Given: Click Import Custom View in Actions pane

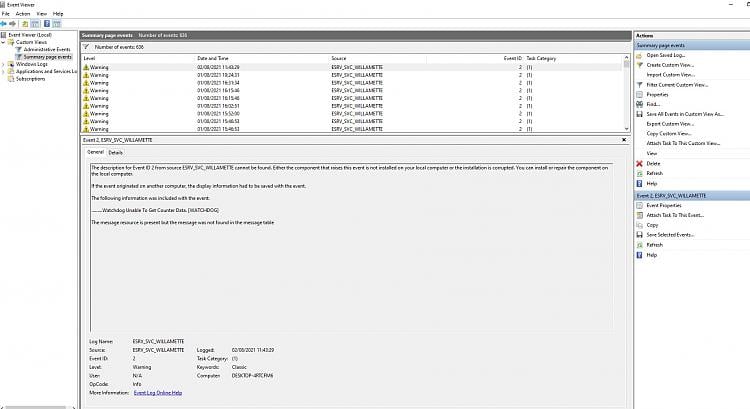Looking at the screenshot, I should [670, 75].
